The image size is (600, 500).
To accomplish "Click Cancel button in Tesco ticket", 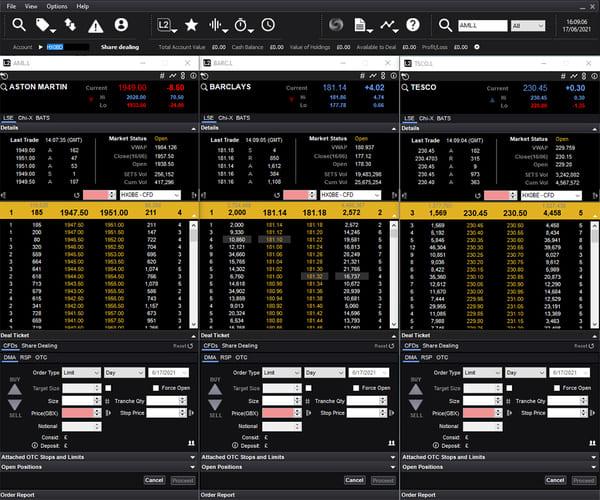I will (x=555, y=480).
